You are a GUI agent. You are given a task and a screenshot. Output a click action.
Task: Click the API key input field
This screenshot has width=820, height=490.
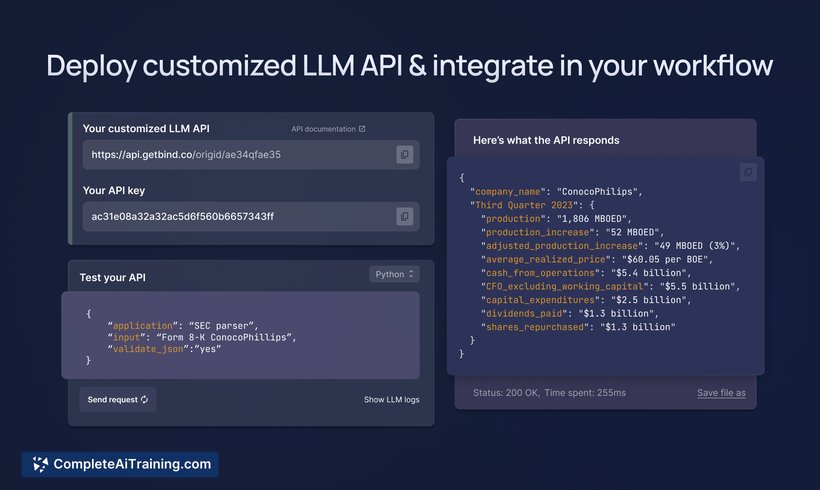pyautogui.click(x=251, y=216)
